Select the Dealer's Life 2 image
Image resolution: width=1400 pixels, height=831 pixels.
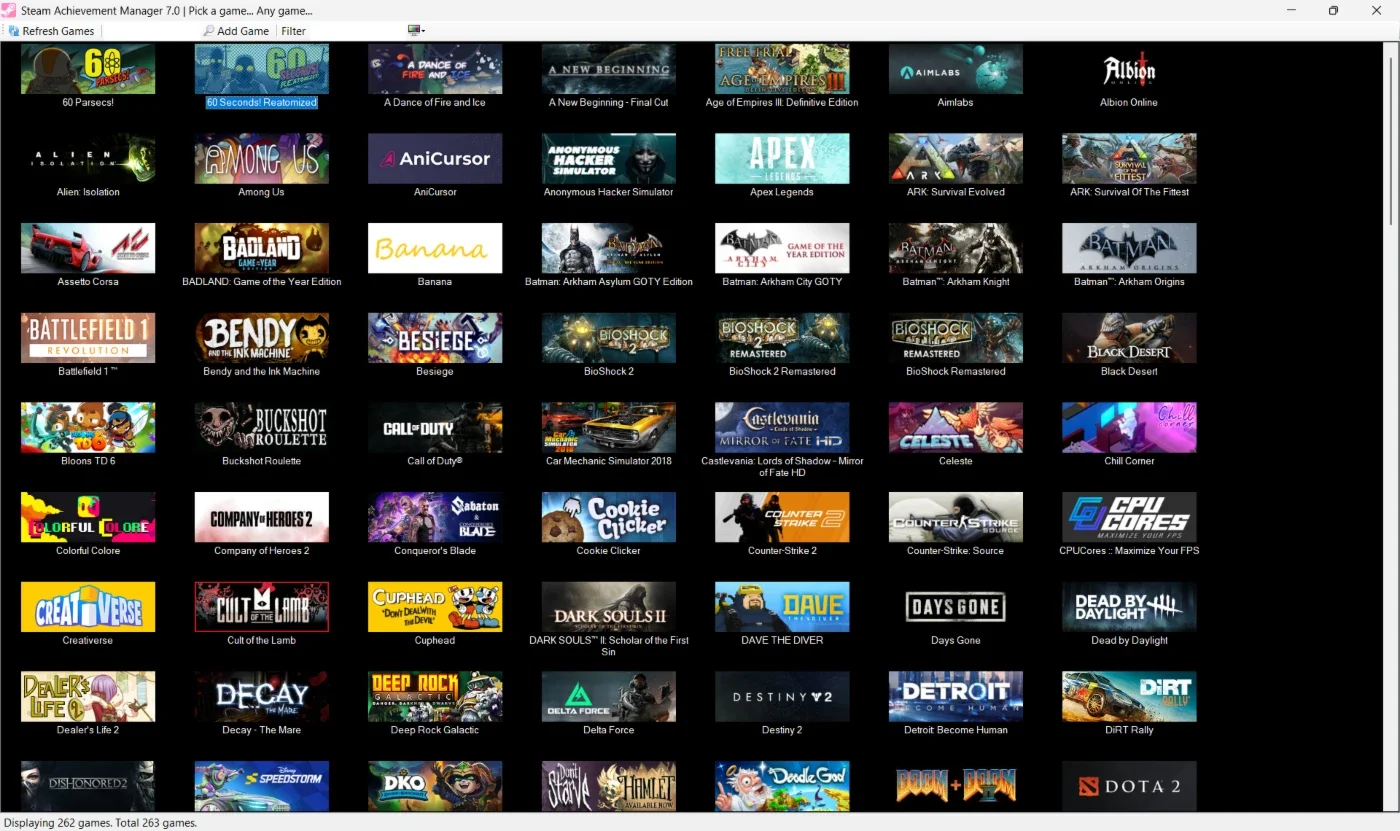click(88, 697)
